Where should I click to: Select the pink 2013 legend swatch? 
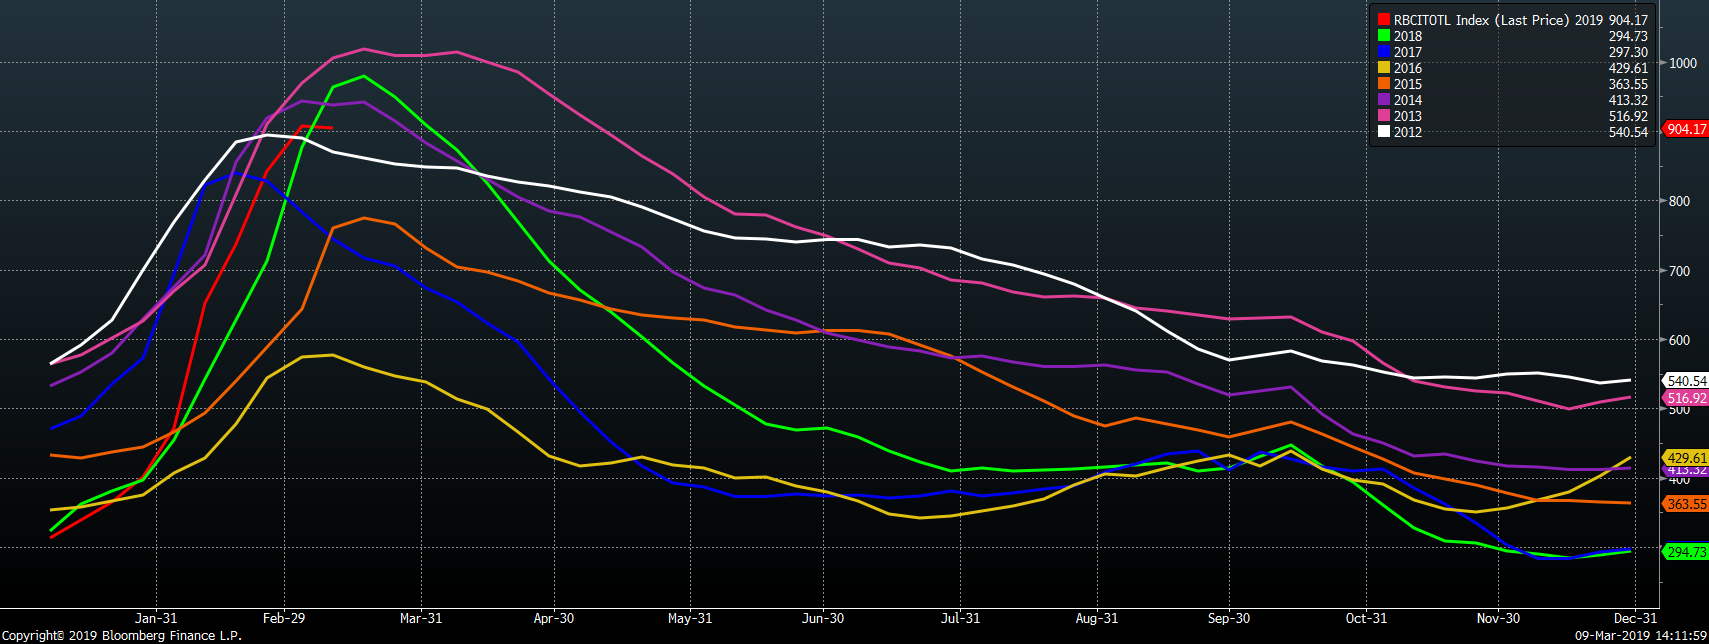1384,116
